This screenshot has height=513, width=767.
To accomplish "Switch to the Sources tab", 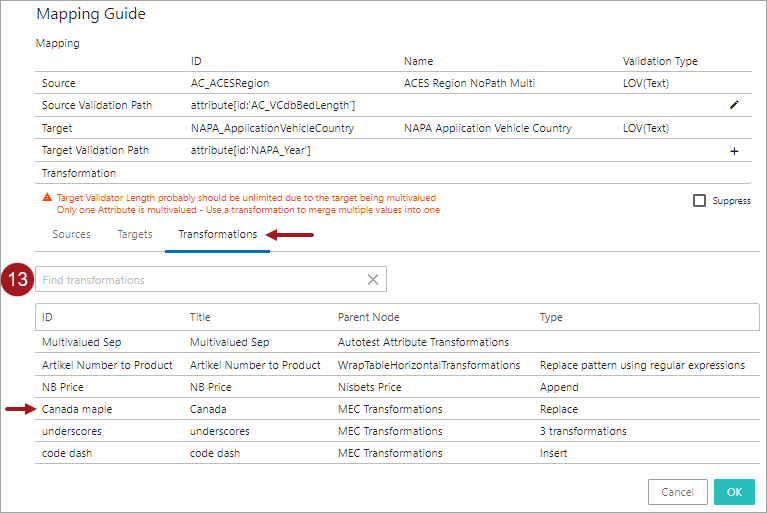I will (x=71, y=234).
